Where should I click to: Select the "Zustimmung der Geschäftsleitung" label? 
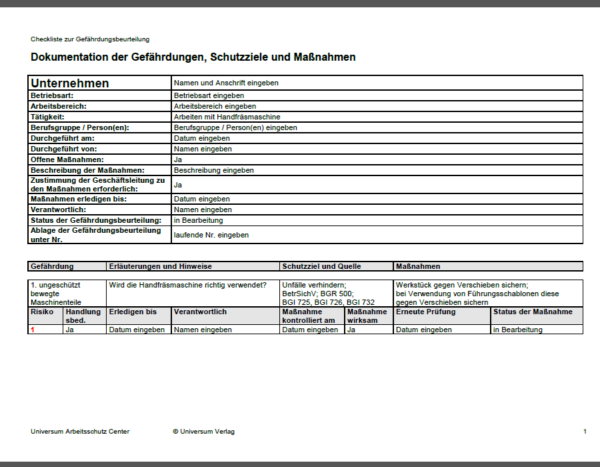pos(99,185)
